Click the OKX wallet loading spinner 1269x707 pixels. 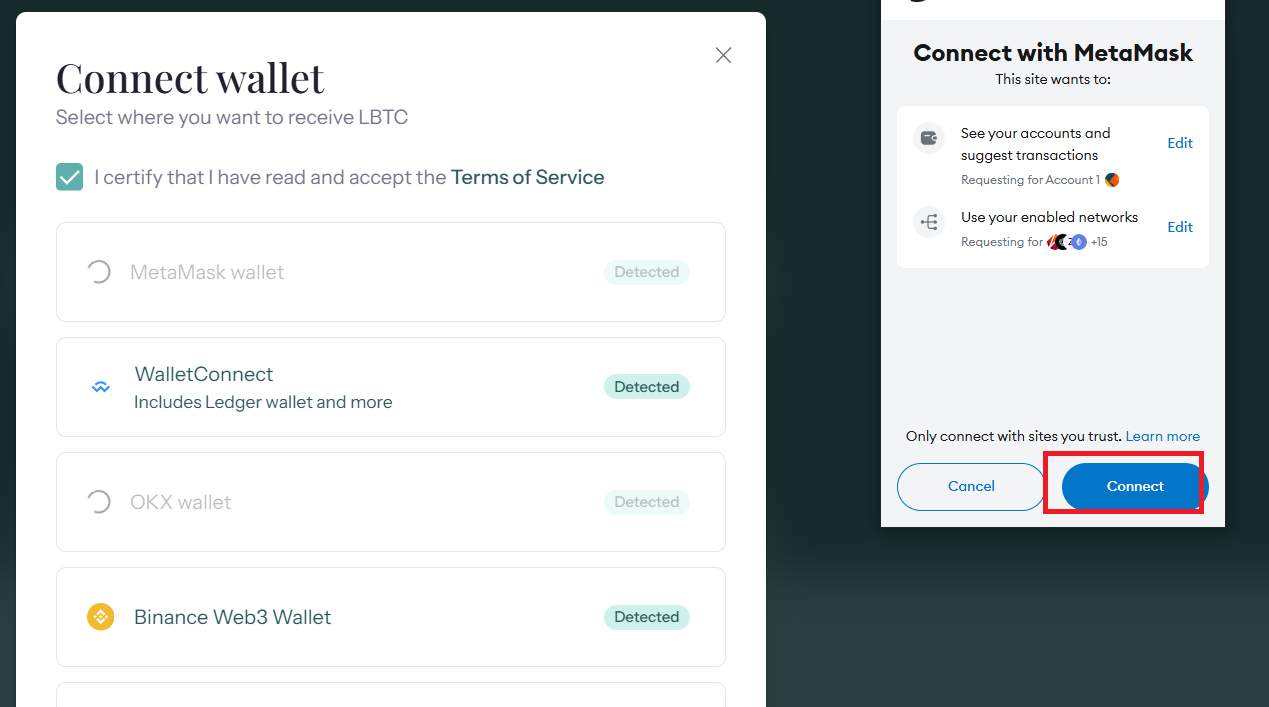click(x=98, y=502)
